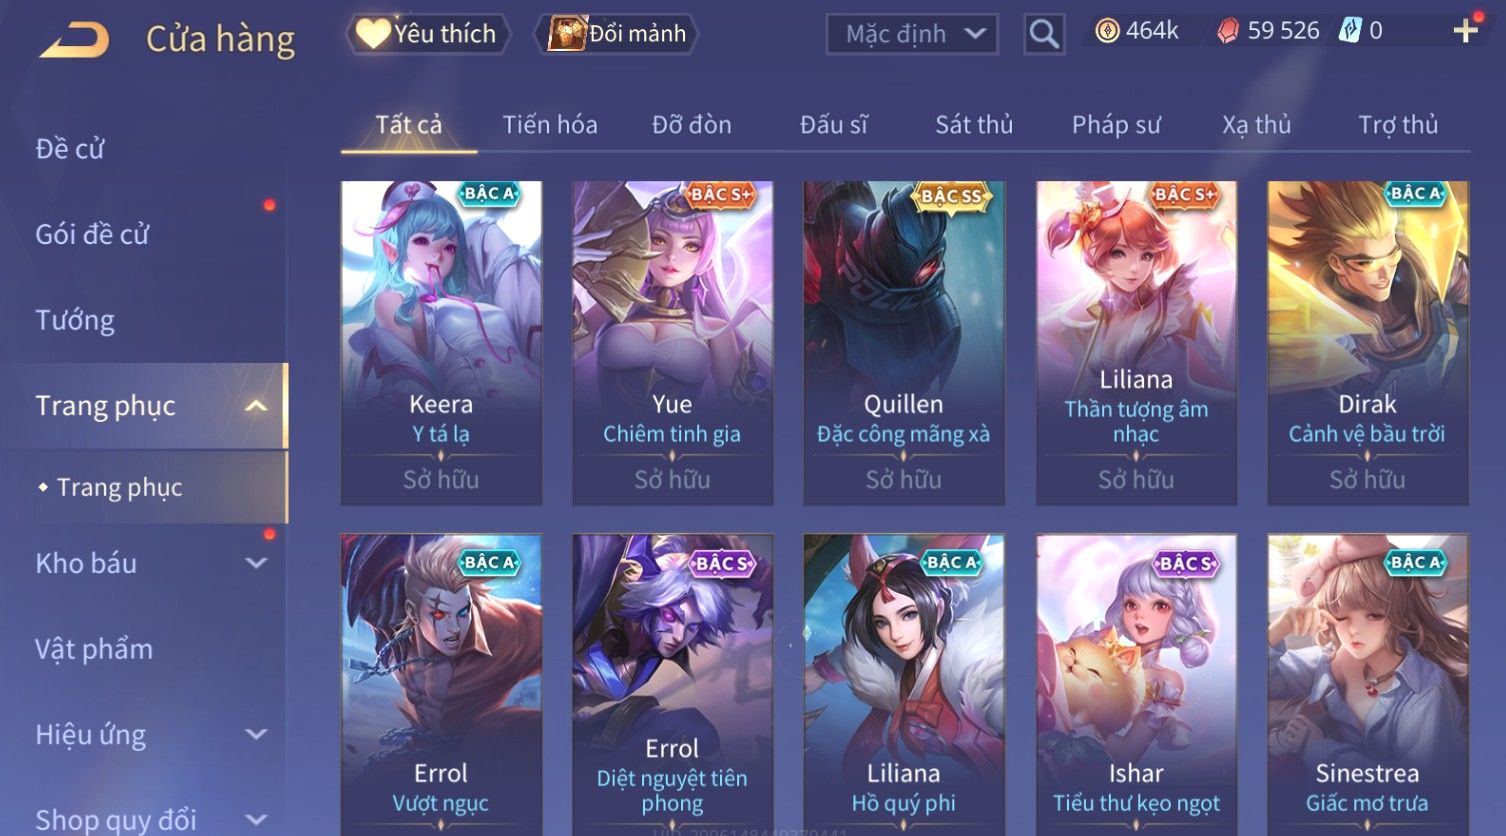Add currency with the plus icon
1506x836 pixels.
click(1465, 31)
